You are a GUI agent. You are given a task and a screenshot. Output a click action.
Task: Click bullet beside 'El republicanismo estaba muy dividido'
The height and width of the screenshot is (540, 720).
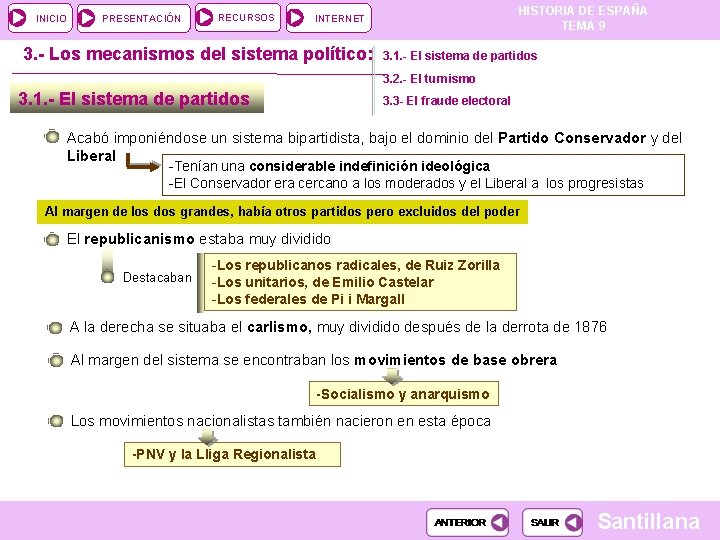(x=52, y=239)
